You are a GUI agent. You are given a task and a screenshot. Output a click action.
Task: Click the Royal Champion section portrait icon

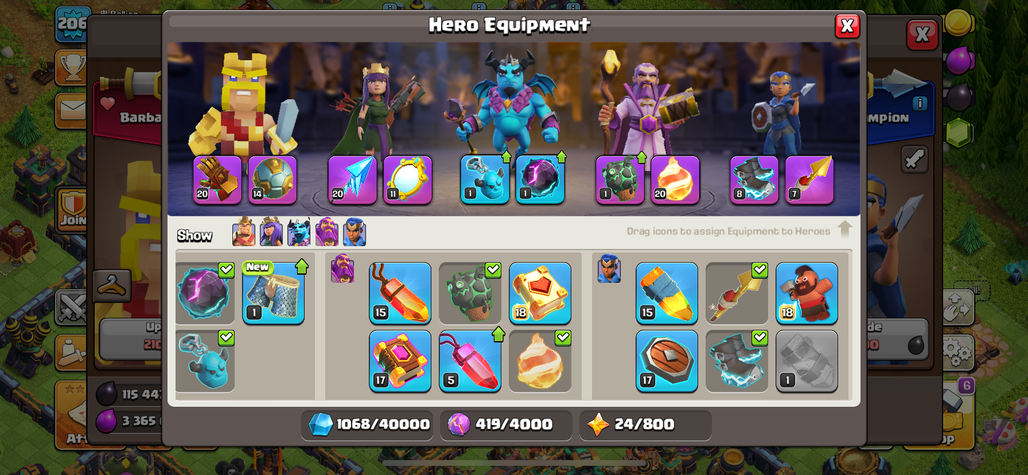tap(609, 269)
